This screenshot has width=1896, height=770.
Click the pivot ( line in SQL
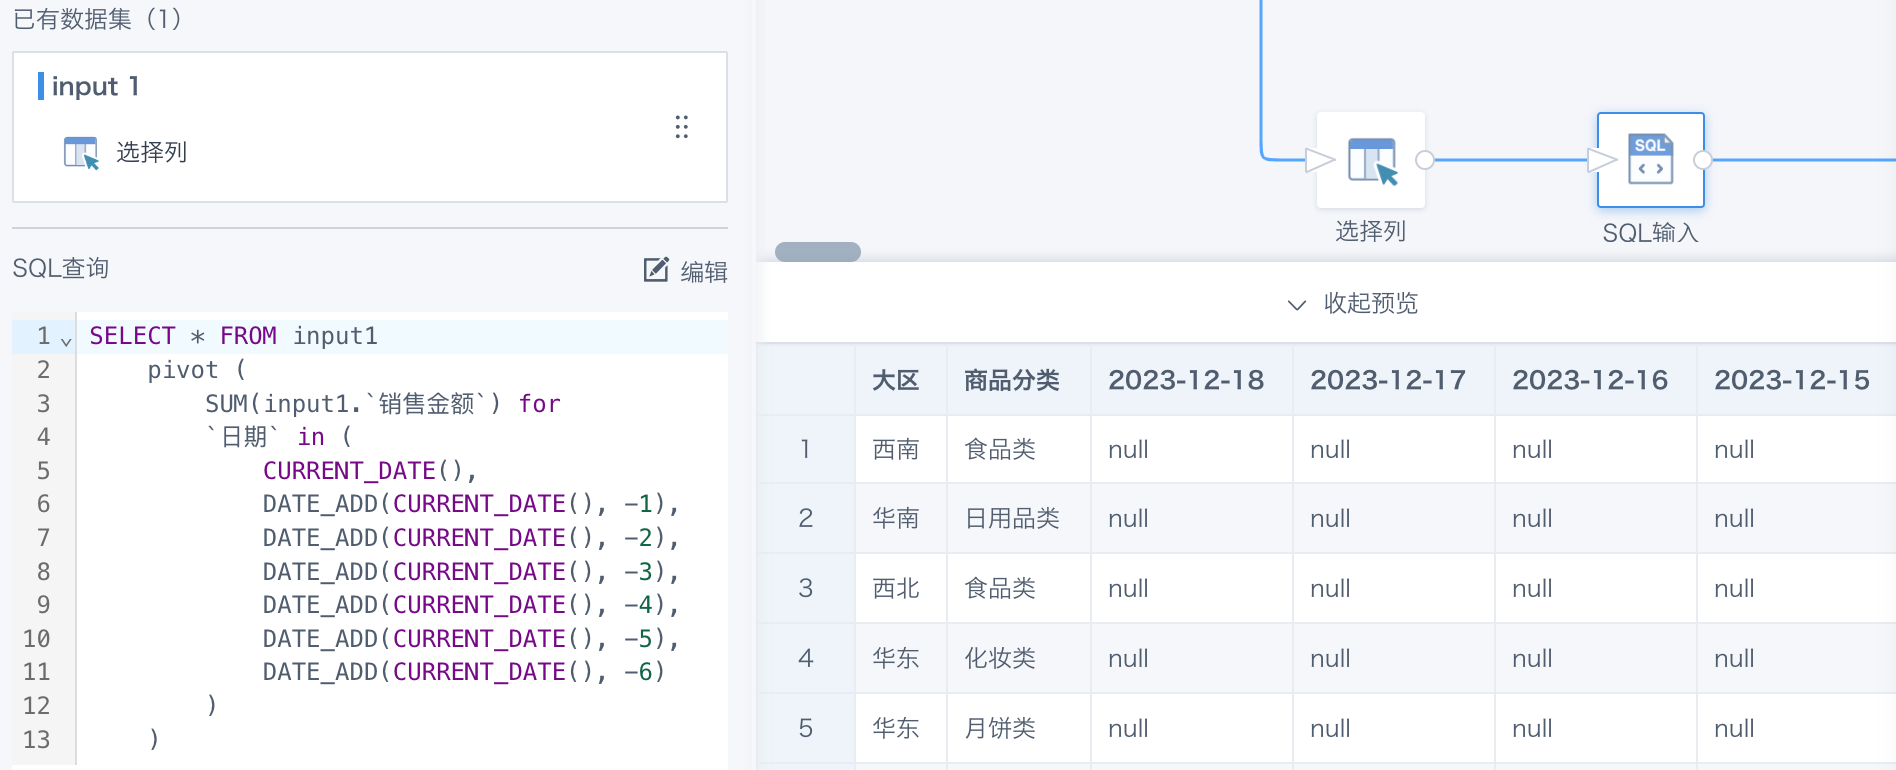click(x=197, y=370)
